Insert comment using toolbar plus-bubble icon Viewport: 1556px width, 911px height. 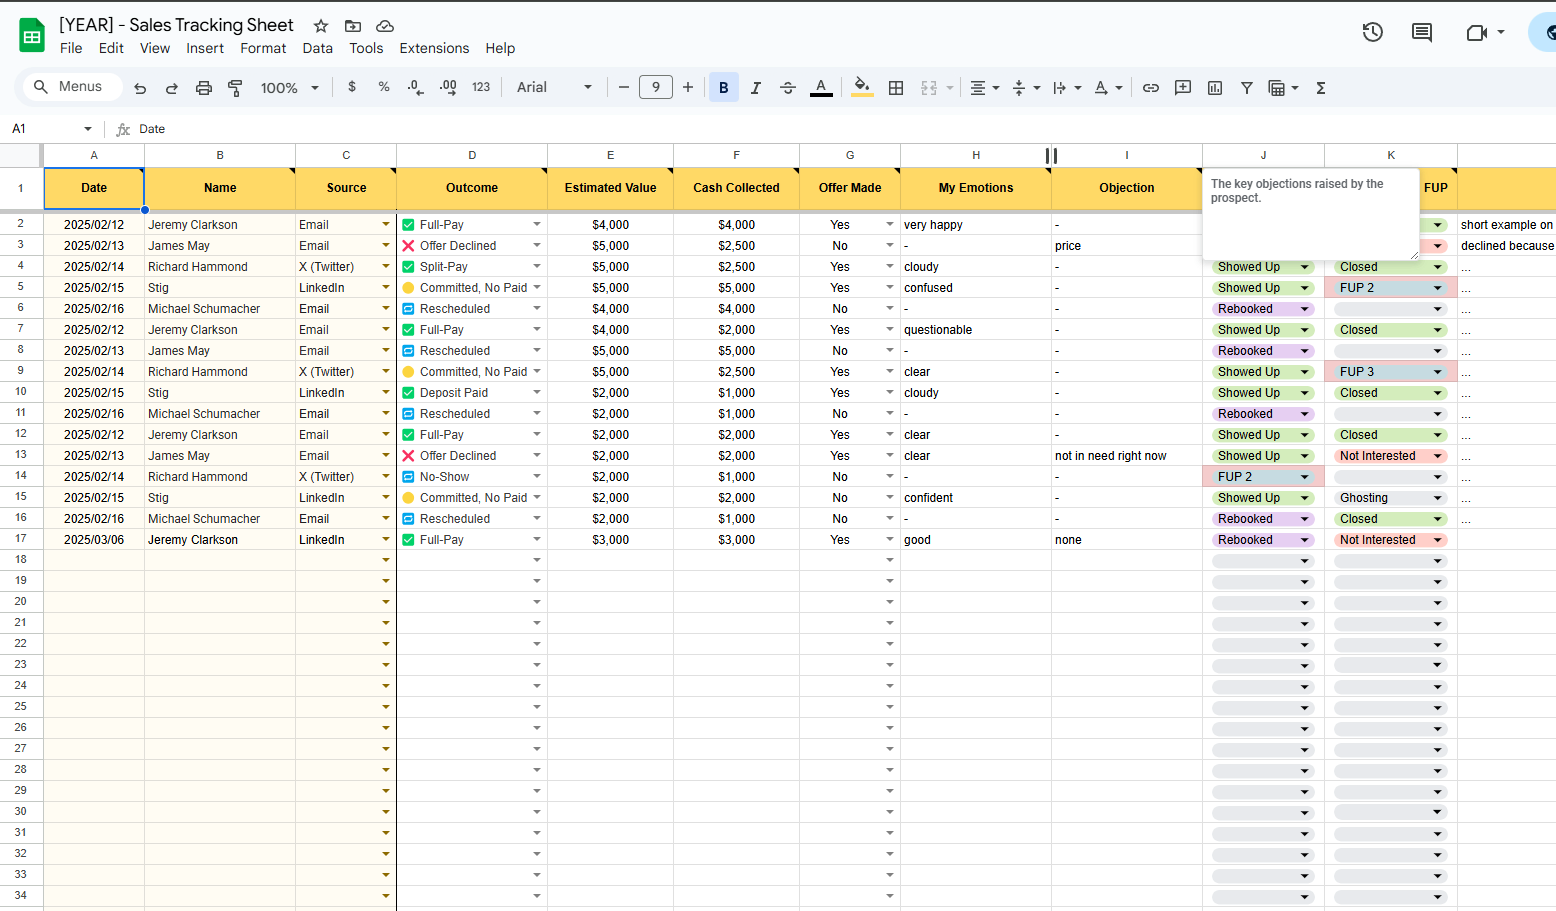point(1183,88)
